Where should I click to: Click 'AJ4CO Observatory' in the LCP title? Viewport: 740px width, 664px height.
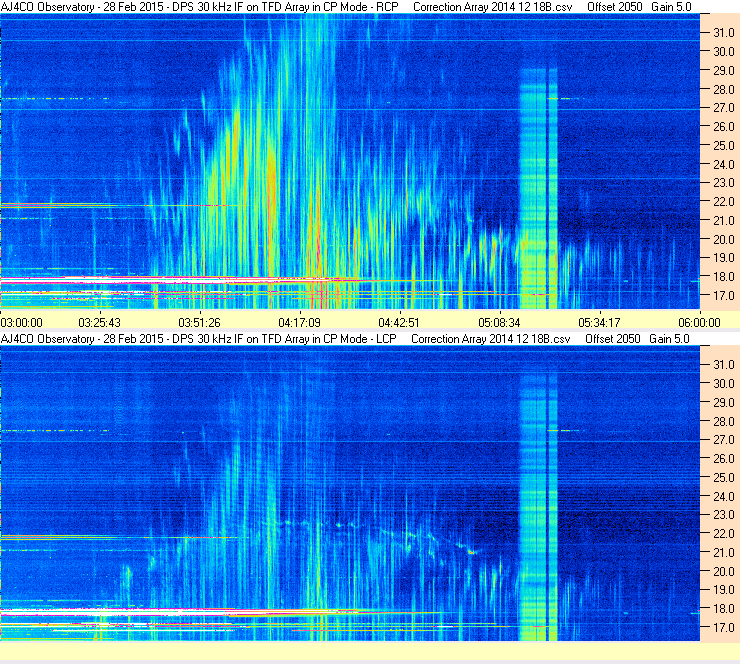click(x=48, y=339)
